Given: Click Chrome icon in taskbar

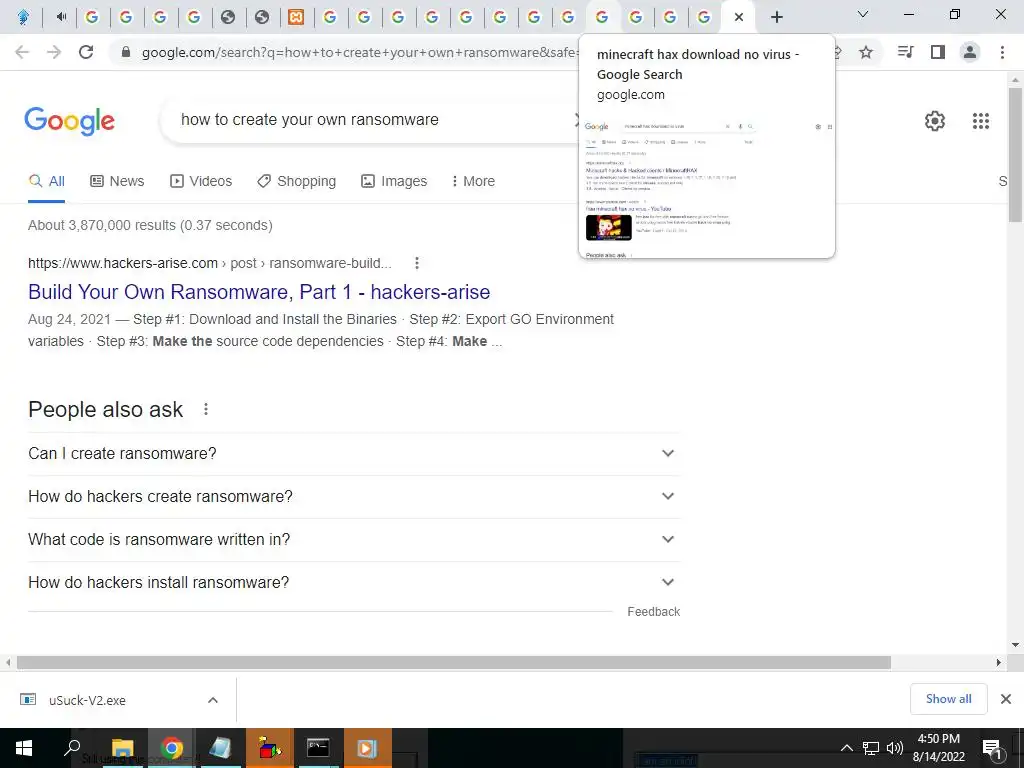Looking at the screenshot, I should pos(171,748).
